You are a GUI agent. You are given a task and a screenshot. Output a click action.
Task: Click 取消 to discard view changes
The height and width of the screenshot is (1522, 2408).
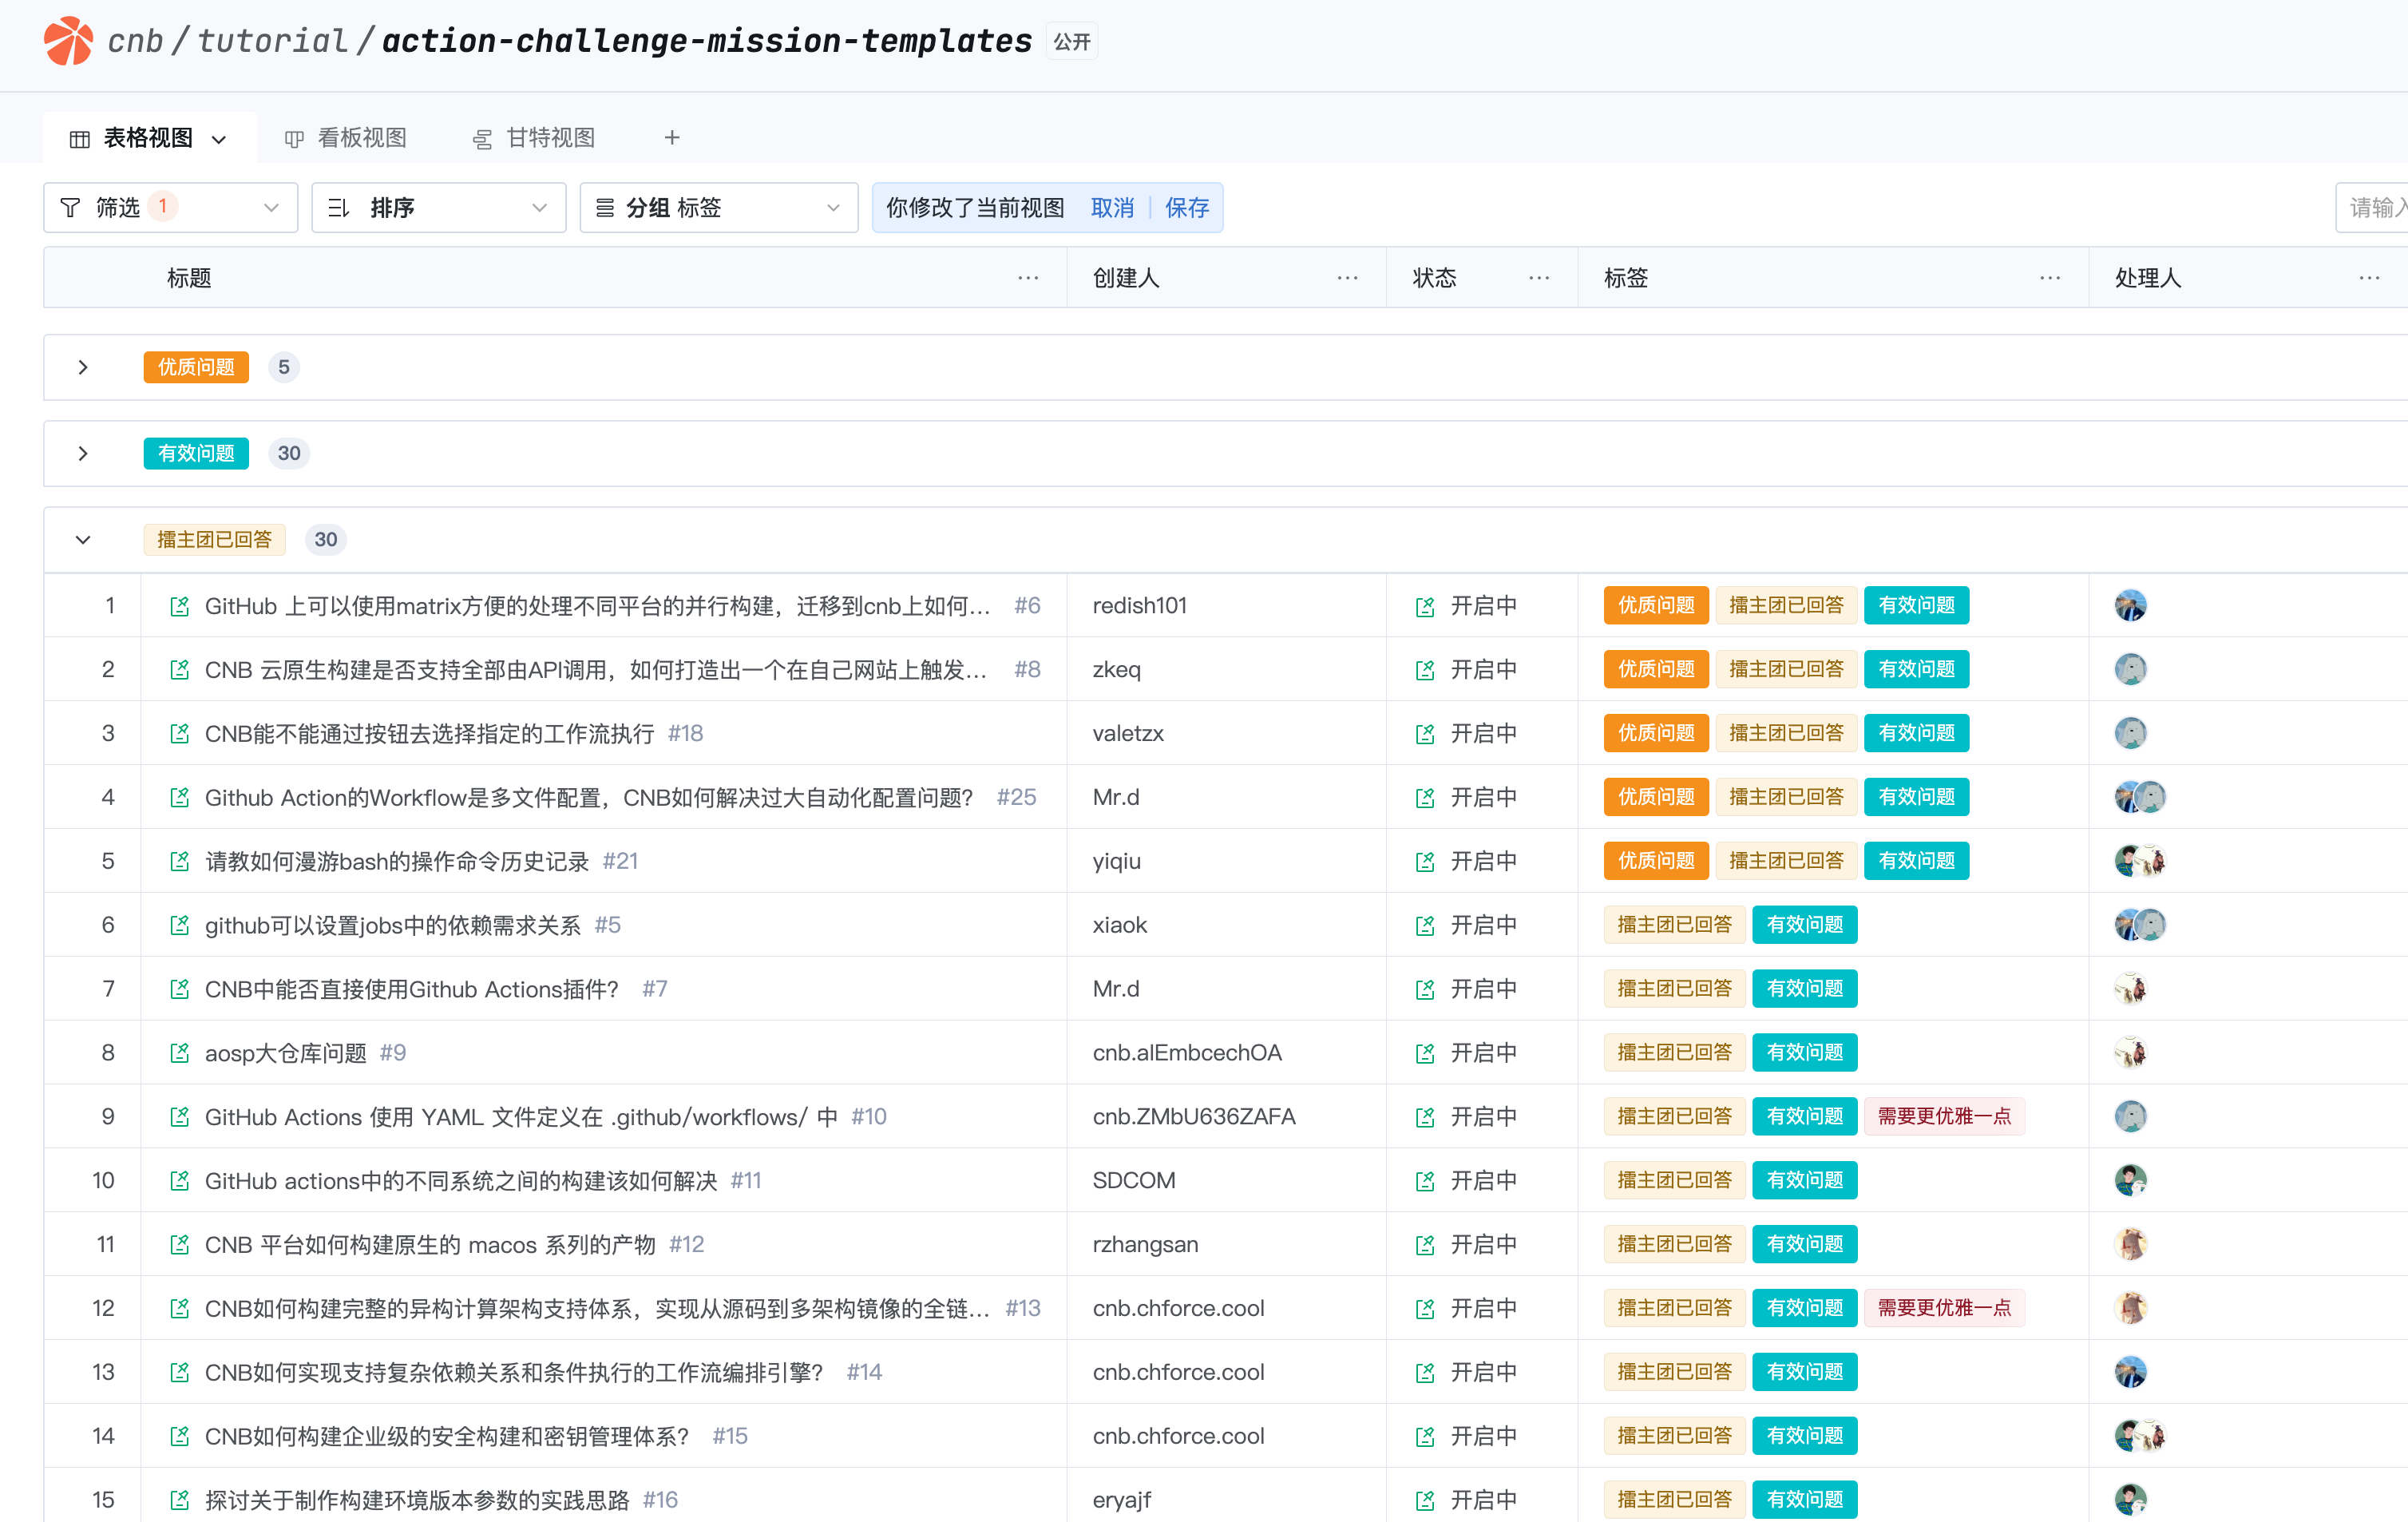1112,208
